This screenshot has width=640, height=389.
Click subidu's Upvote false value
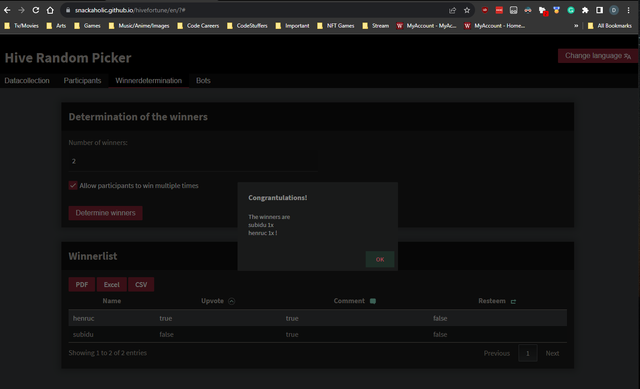[x=166, y=334]
